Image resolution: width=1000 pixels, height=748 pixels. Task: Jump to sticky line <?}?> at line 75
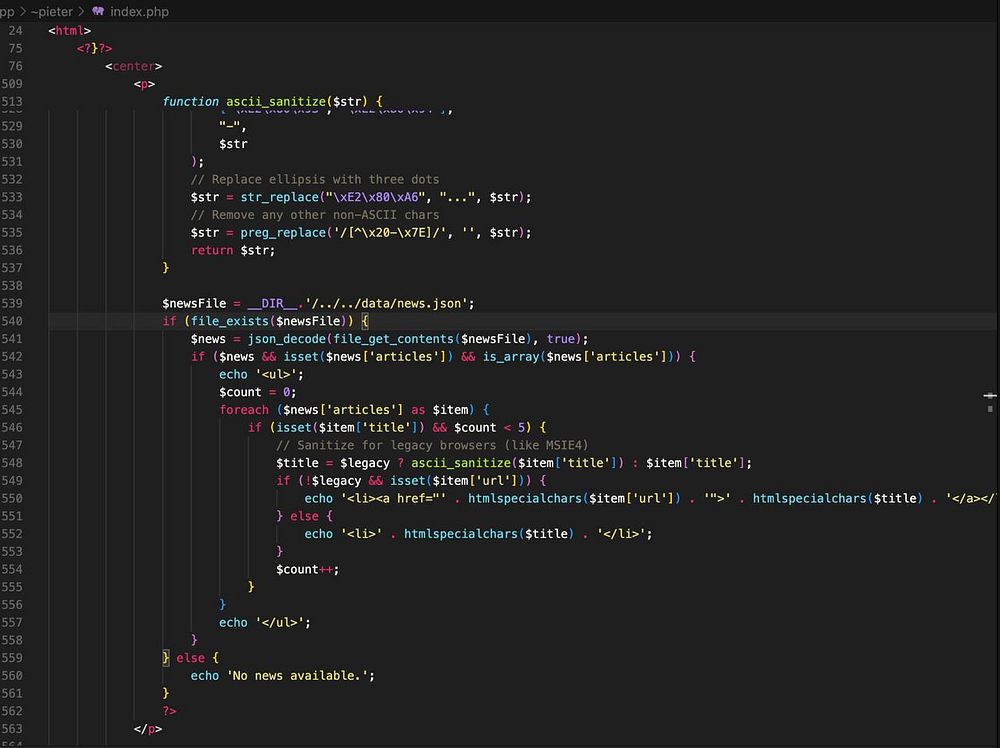(x=94, y=48)
